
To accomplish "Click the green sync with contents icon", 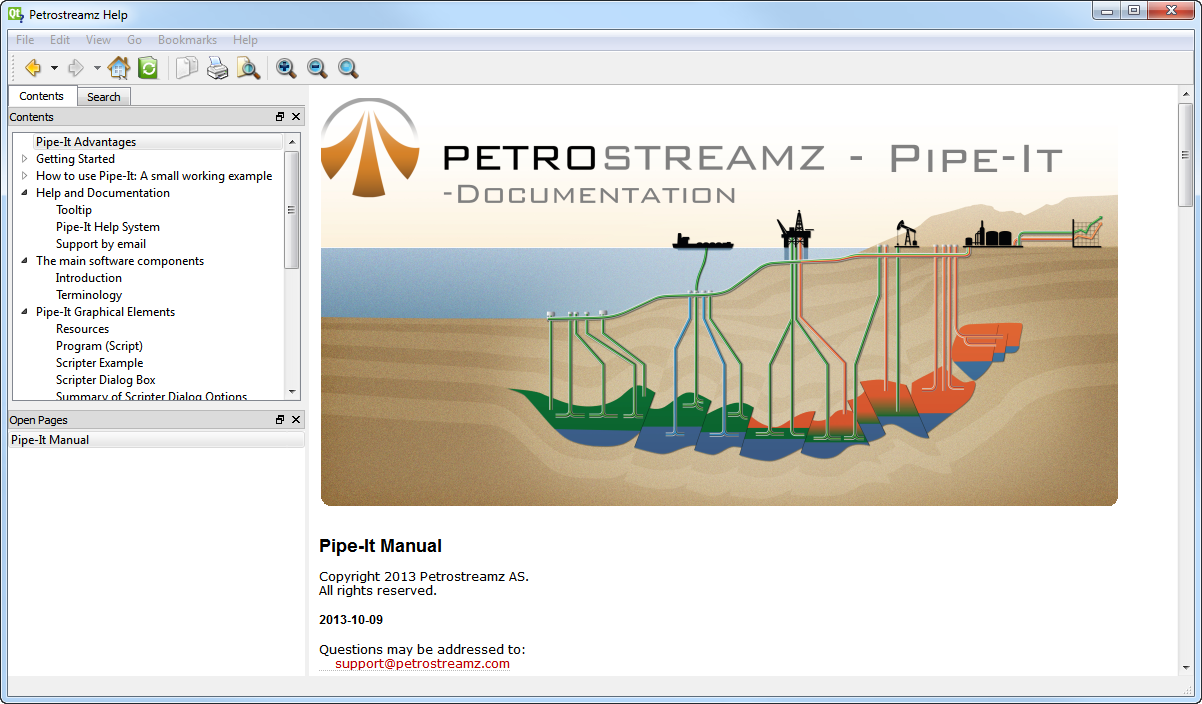I will point(148,68).
